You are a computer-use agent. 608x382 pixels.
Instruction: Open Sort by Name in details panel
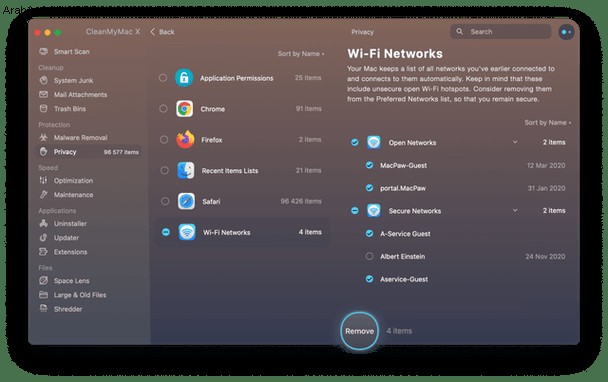click(x=548, y=123)
